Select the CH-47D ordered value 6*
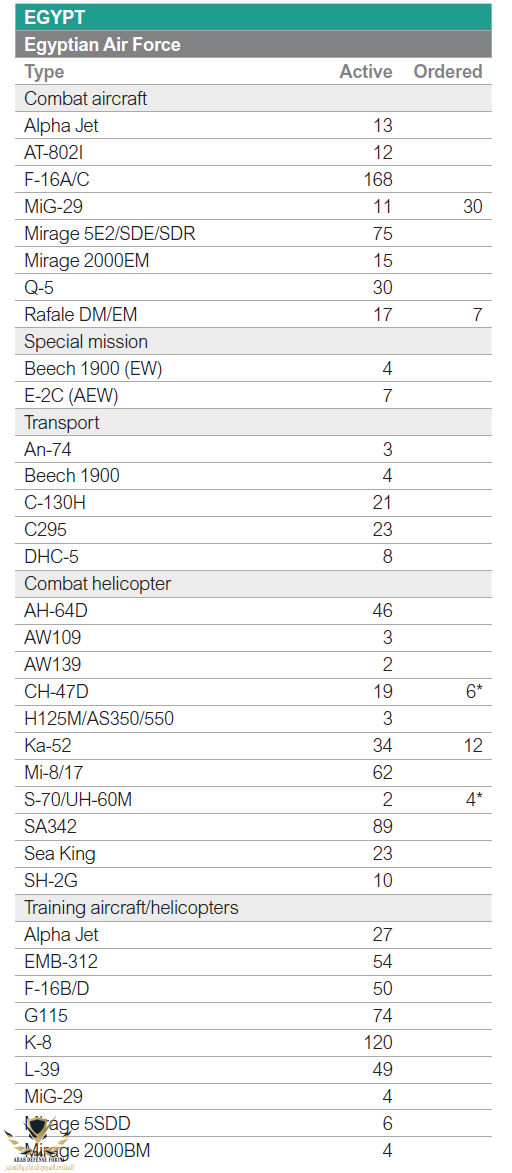 (474, 692)
